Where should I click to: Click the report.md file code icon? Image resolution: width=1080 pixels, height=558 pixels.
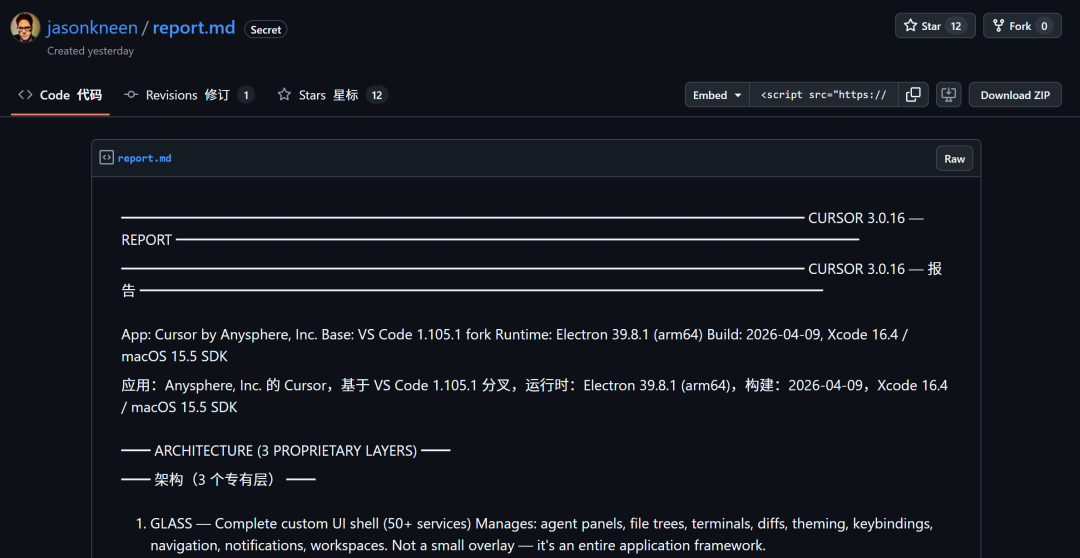tap(106, 158)
